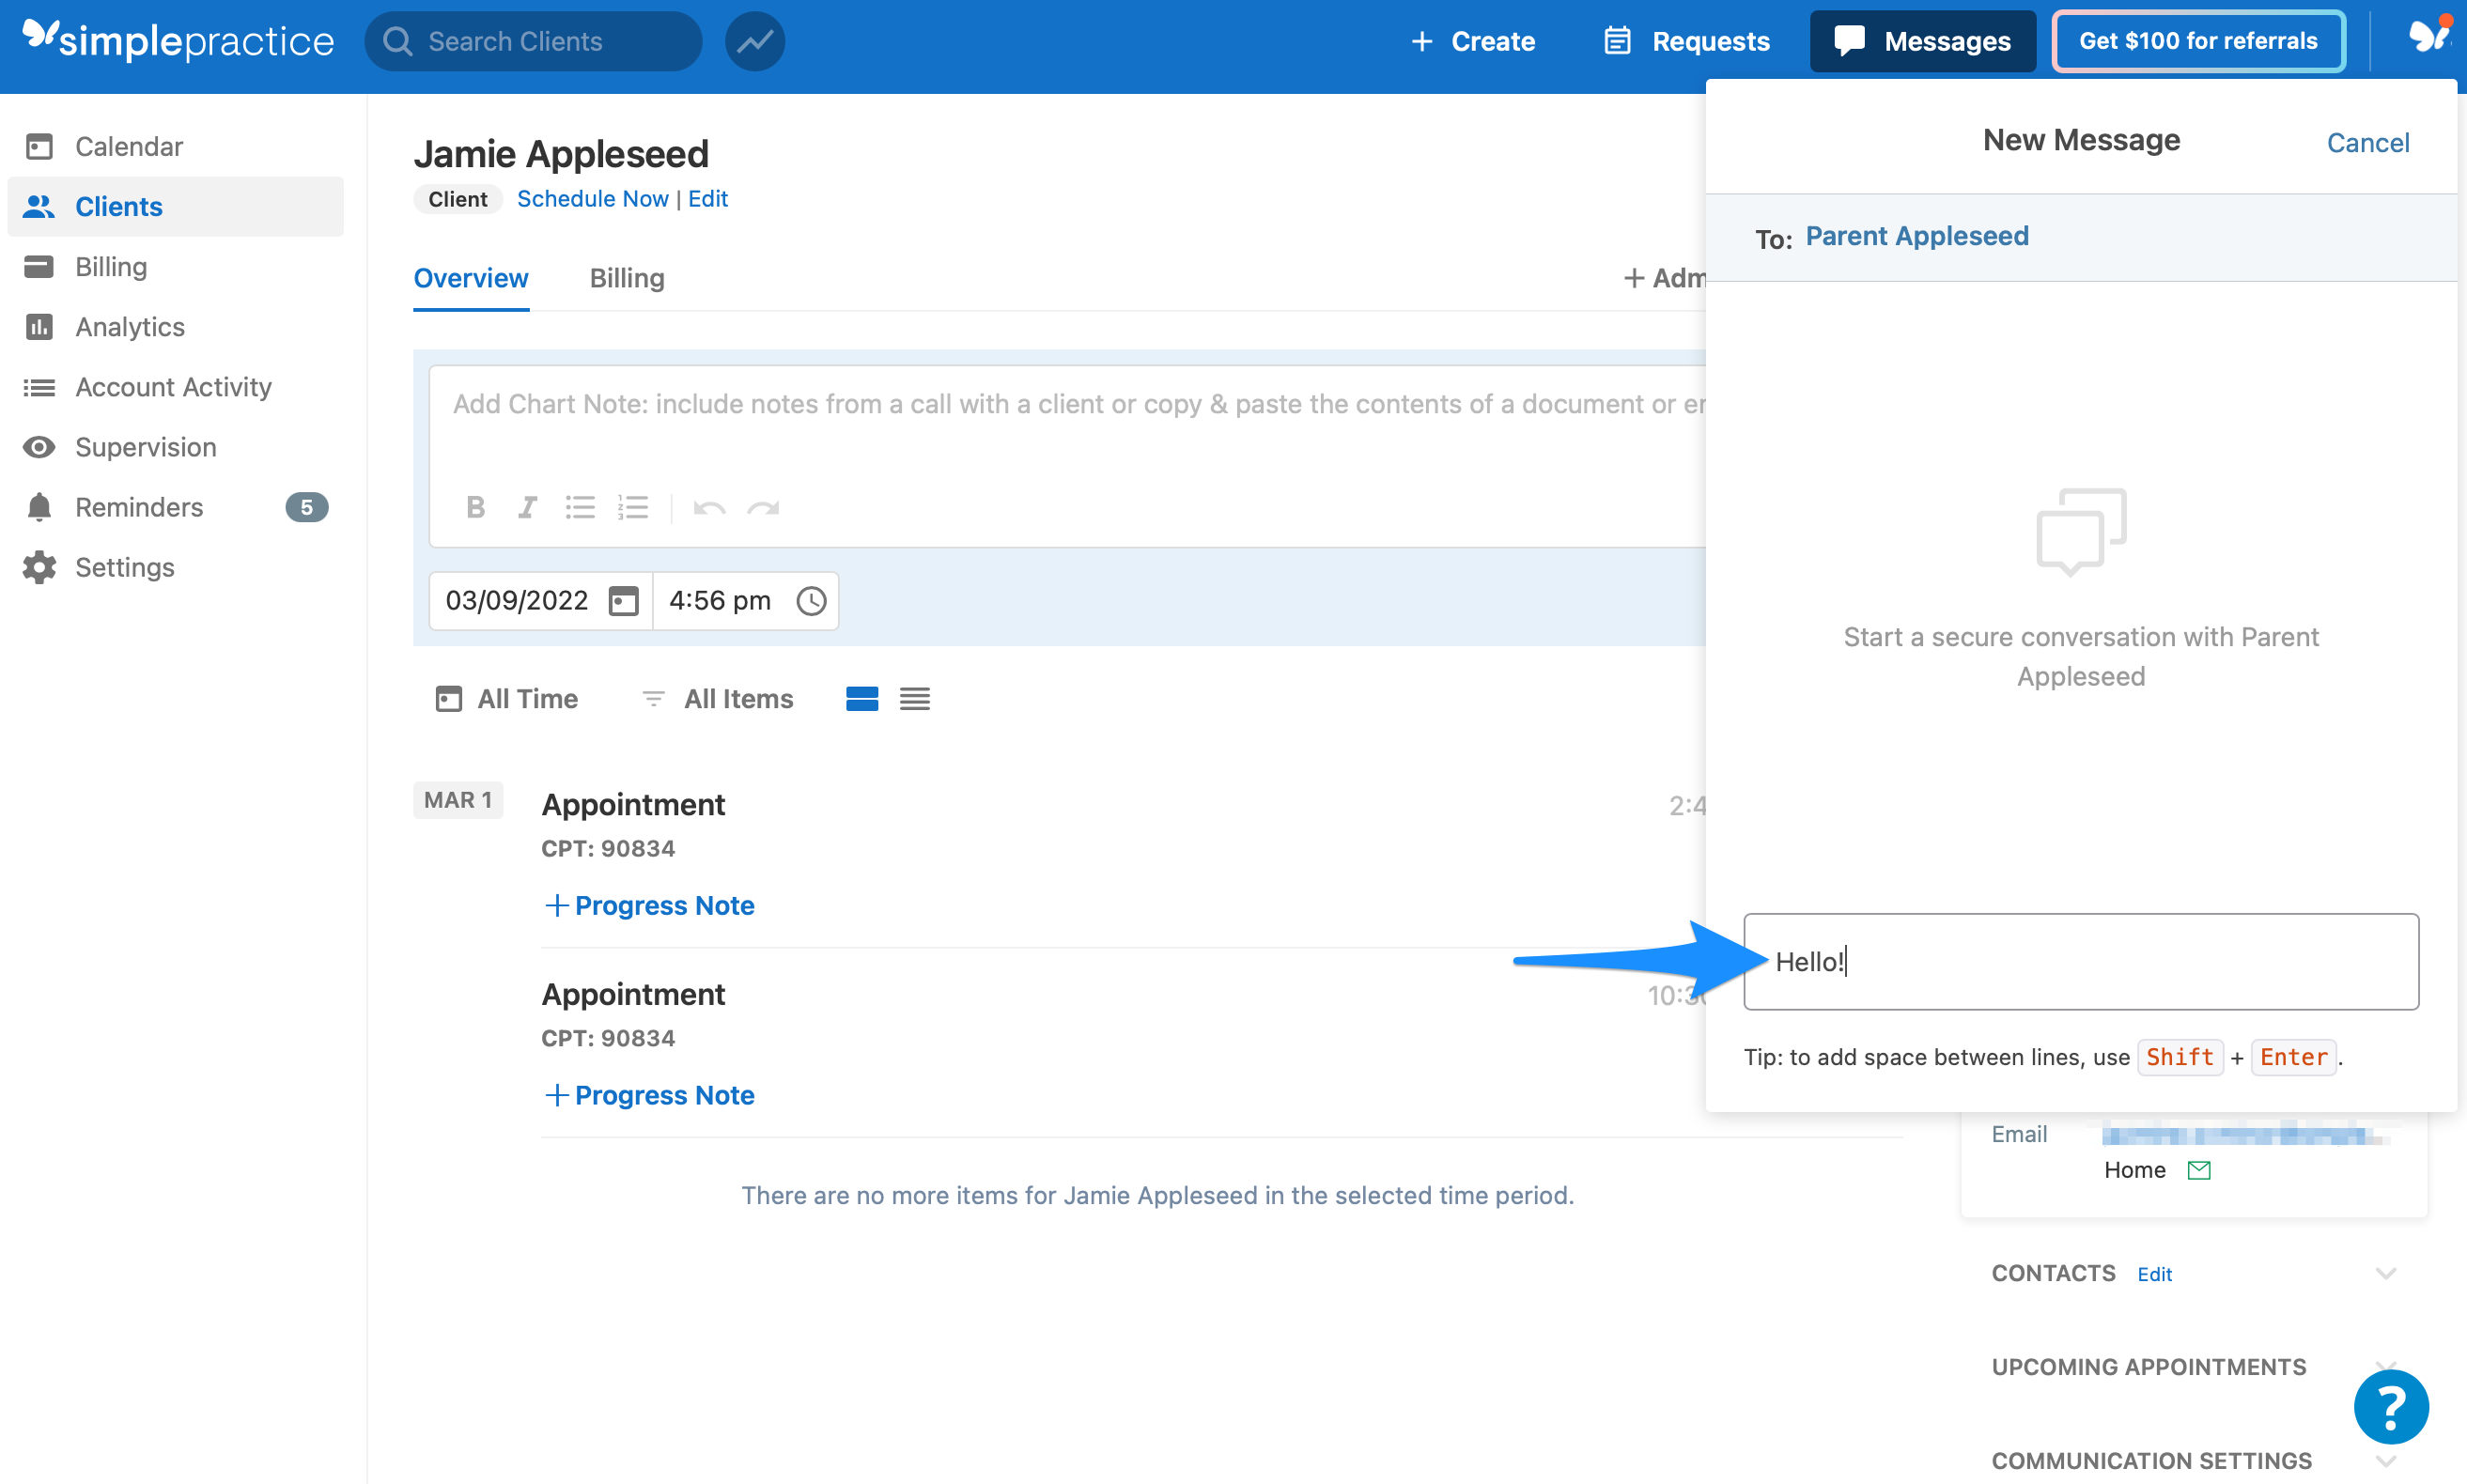Open Requests in the top bar
2467x1484 pixels.
(x=1687, y=41)
